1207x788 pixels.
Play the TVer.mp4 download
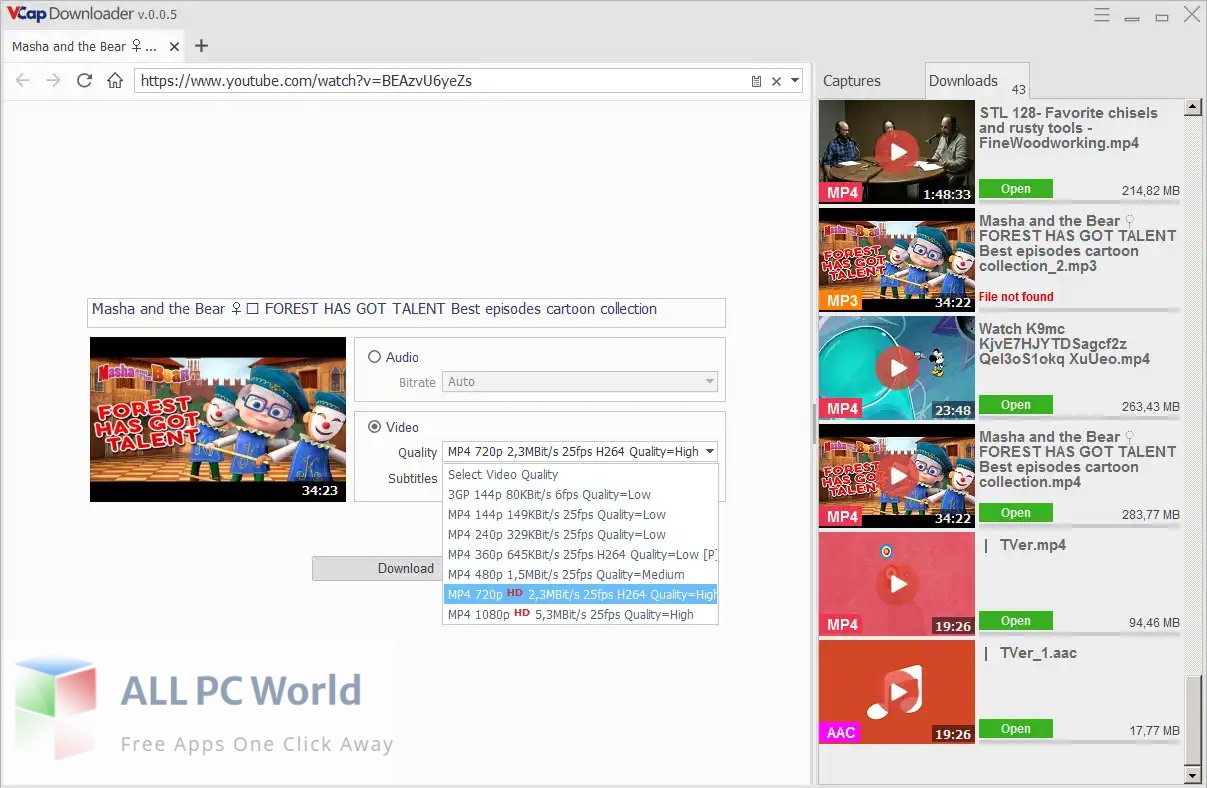pos(897,583)
